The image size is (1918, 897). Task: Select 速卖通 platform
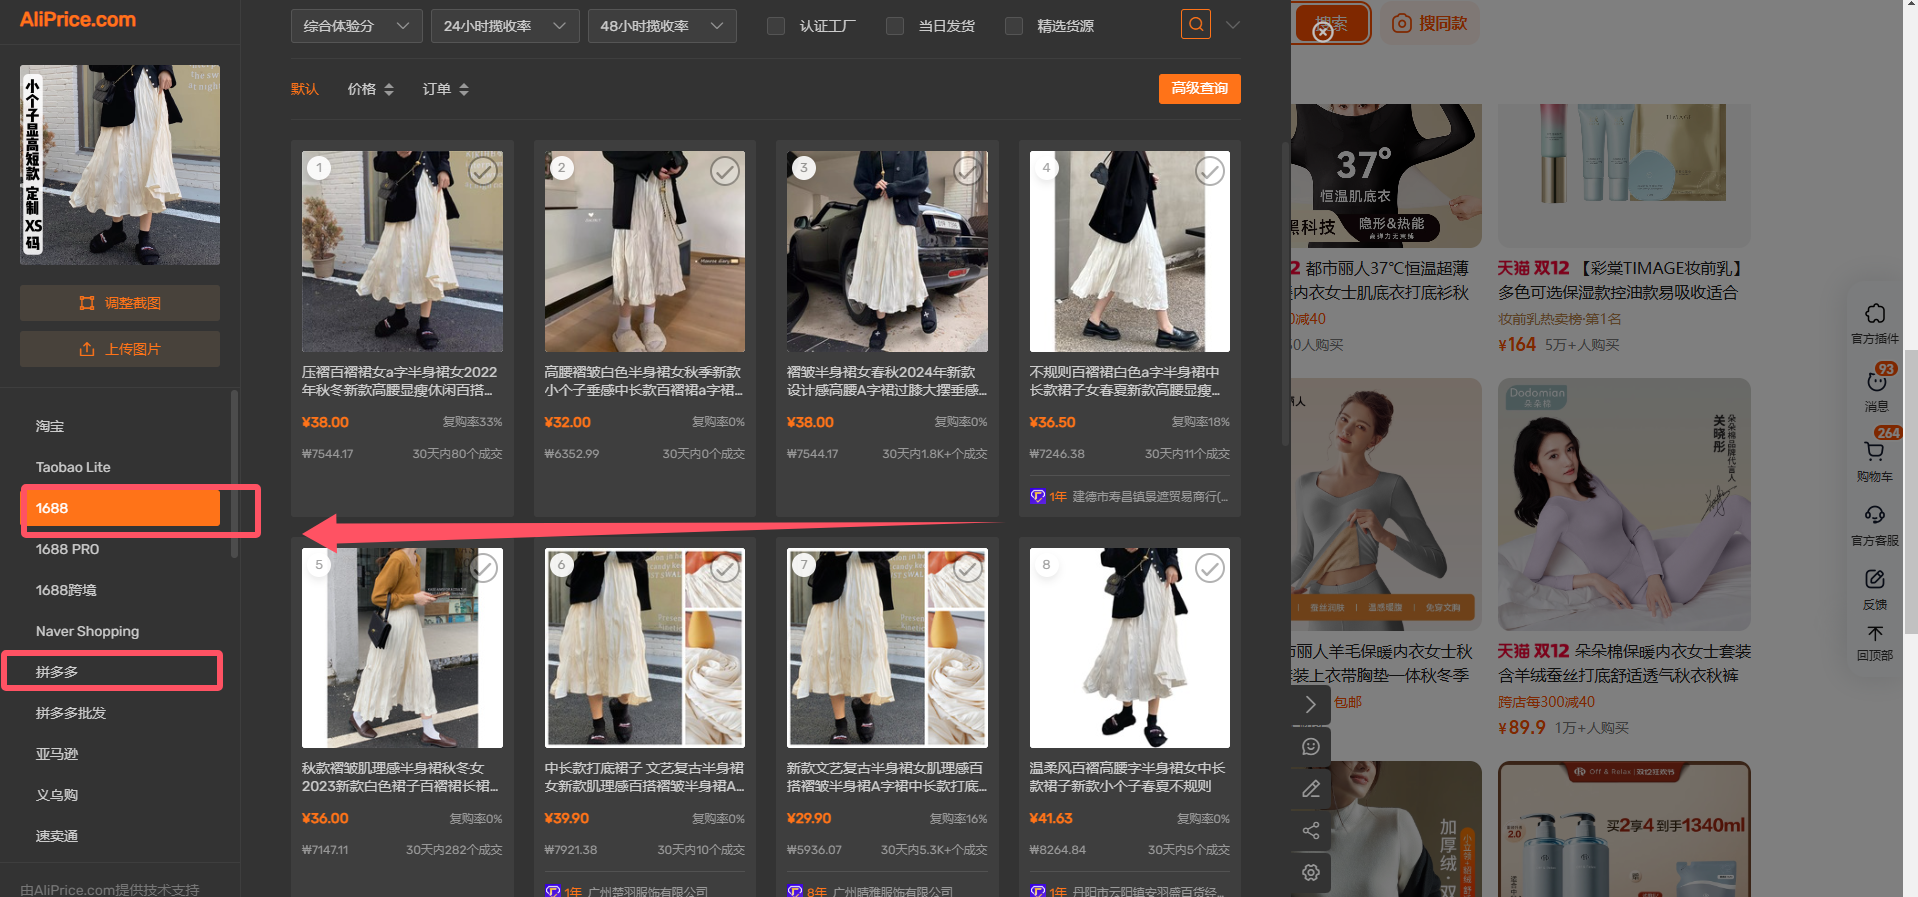coord(57,836)
